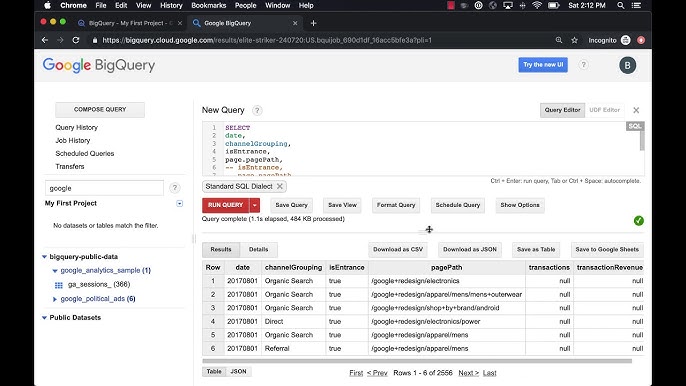
Task: Open the Bookmarks menu in the menu bar
Action: point(208,5)
